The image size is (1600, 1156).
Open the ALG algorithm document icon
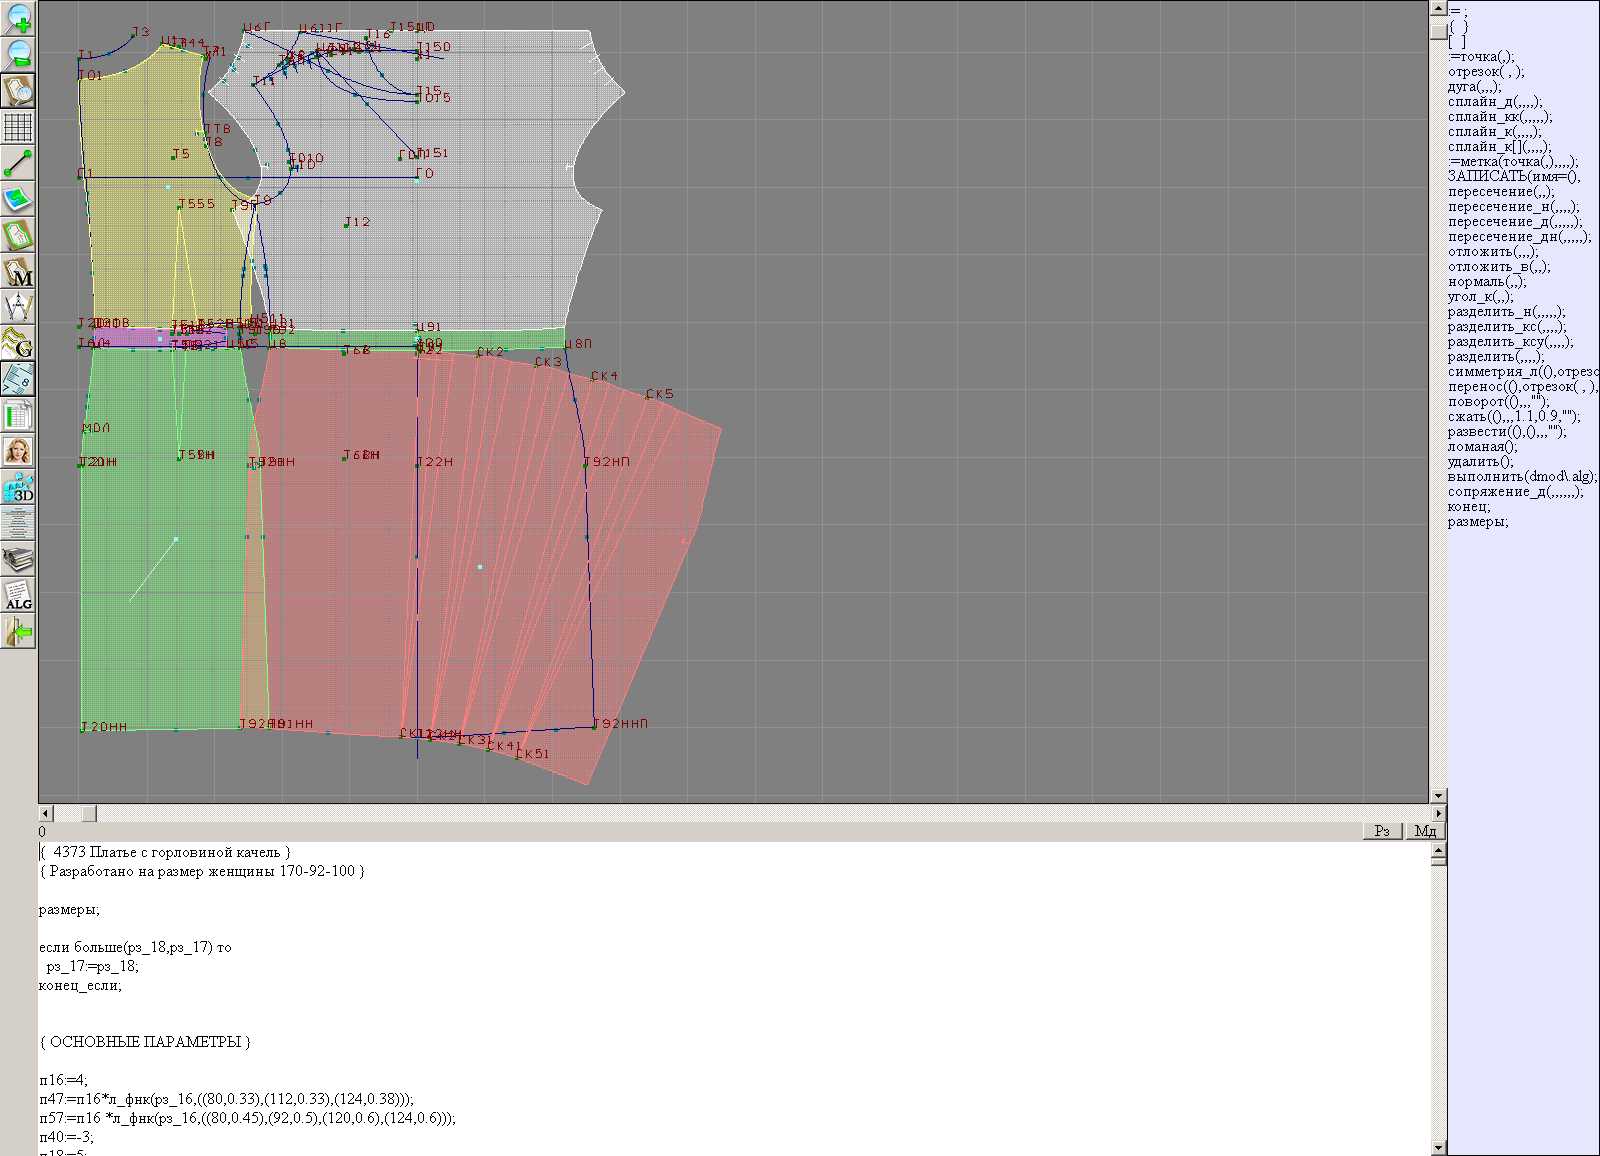[x=18, y=595]
